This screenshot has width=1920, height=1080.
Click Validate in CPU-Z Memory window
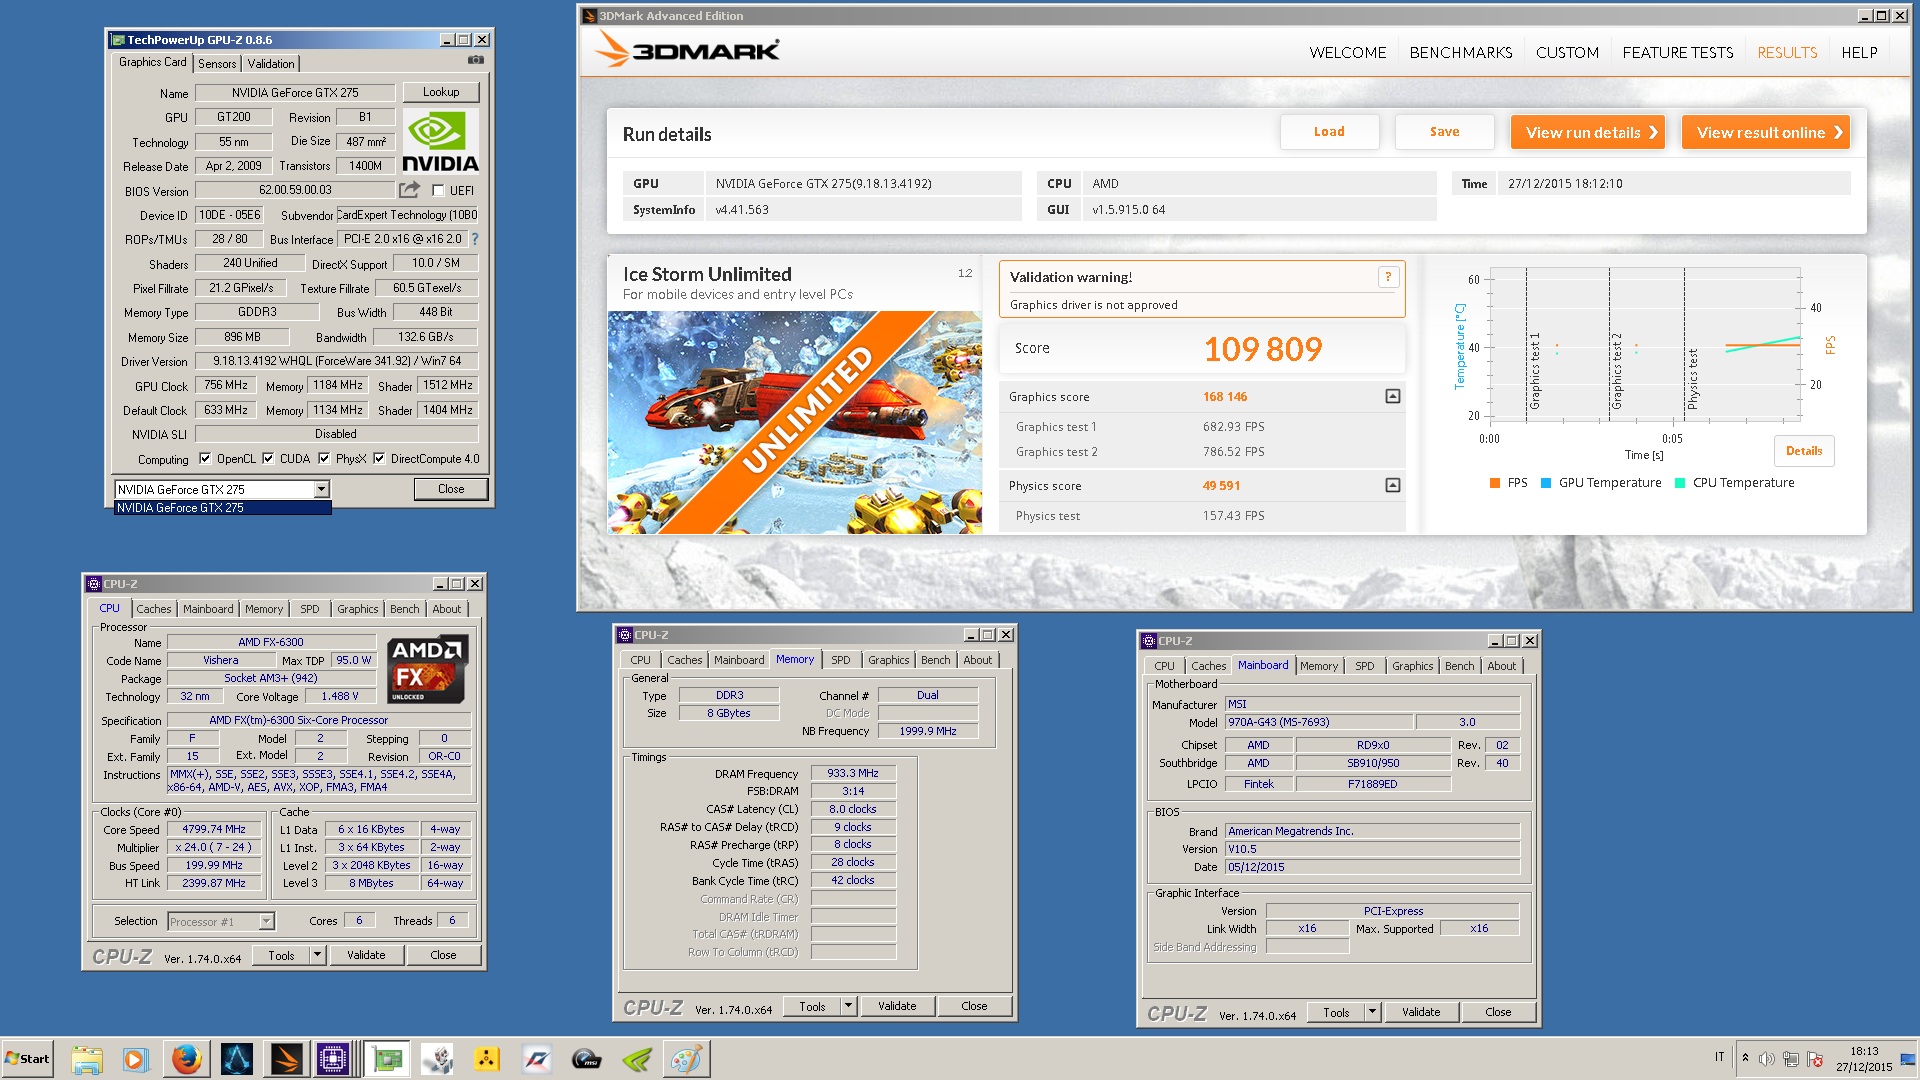click(897, 1006)
